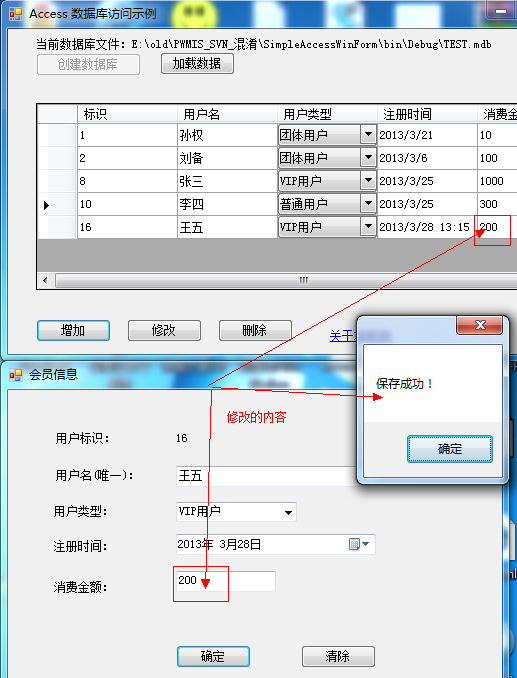Select the 王五 cell in the grid
The image size is (517, 678).
click(227, 227)
